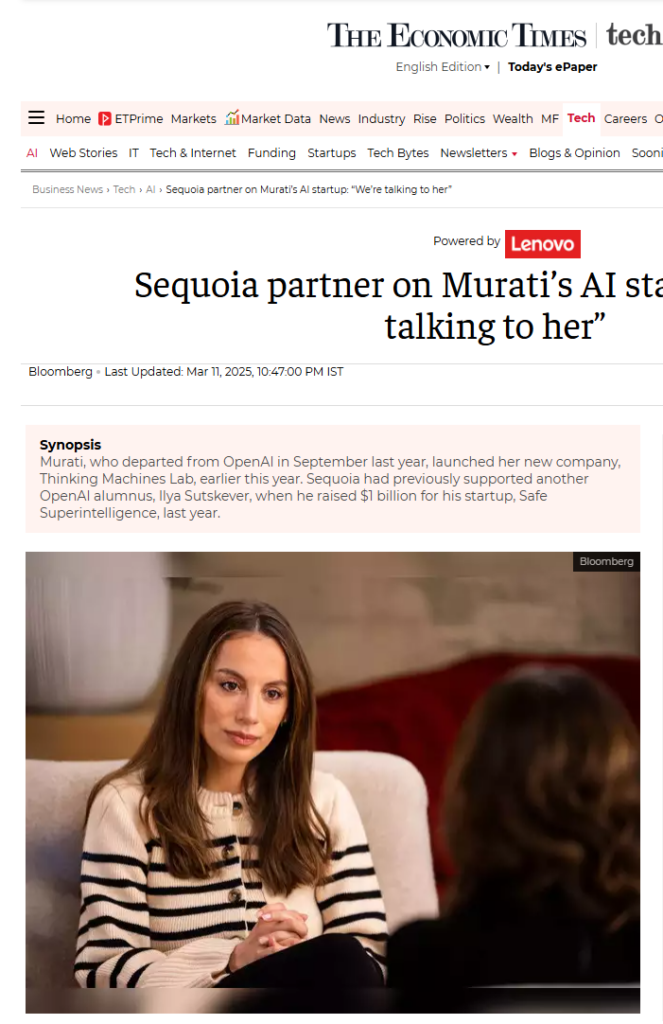Click The Economic Times logo
663x1024 pixels.
coord(457,35)
